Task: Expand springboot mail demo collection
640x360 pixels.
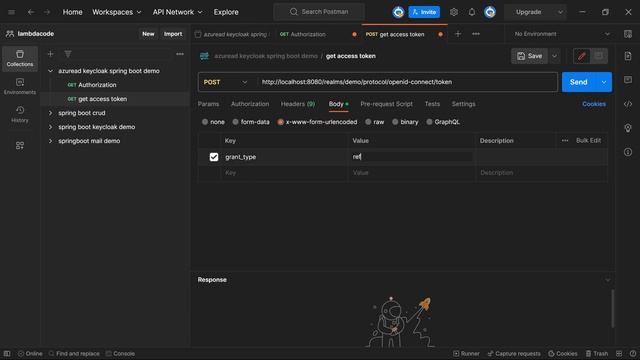Action: click(x=50, y=141)
